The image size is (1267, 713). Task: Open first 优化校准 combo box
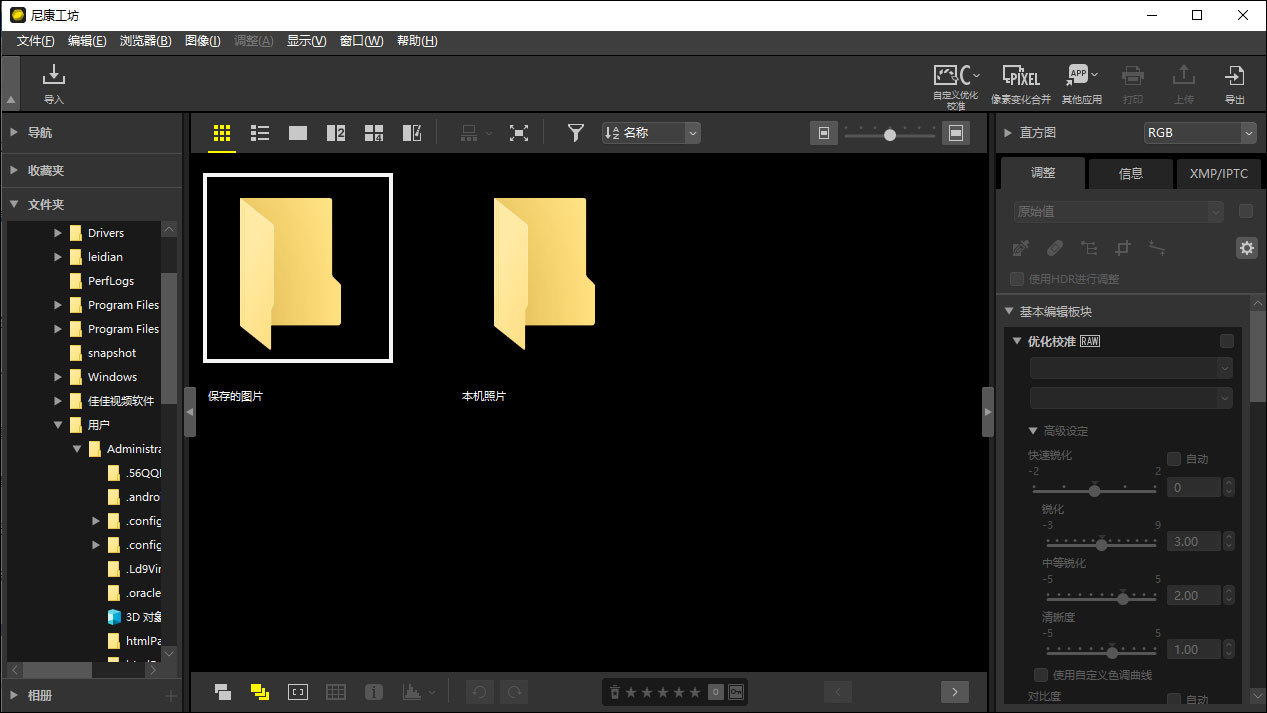click(1131, 369)
